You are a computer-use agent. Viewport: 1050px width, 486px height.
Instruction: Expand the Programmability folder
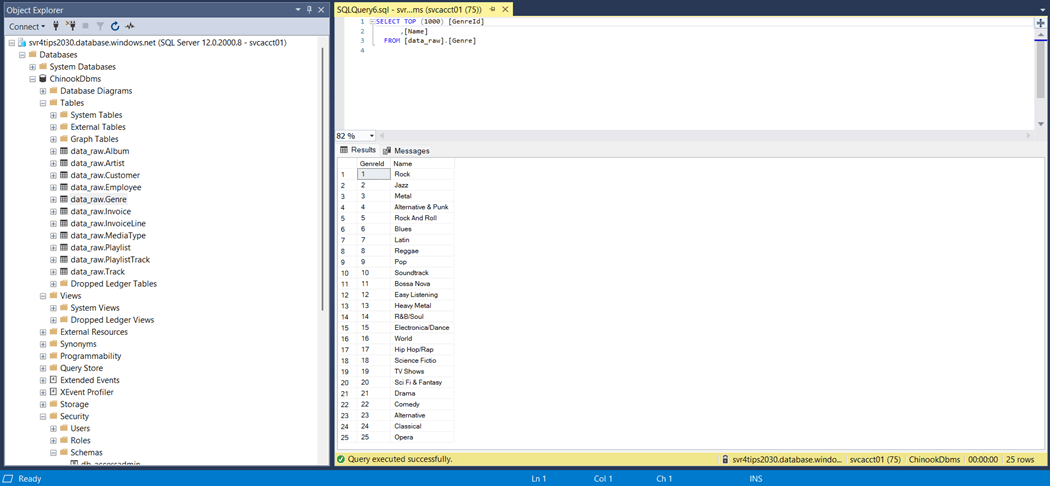click(43, 356)
